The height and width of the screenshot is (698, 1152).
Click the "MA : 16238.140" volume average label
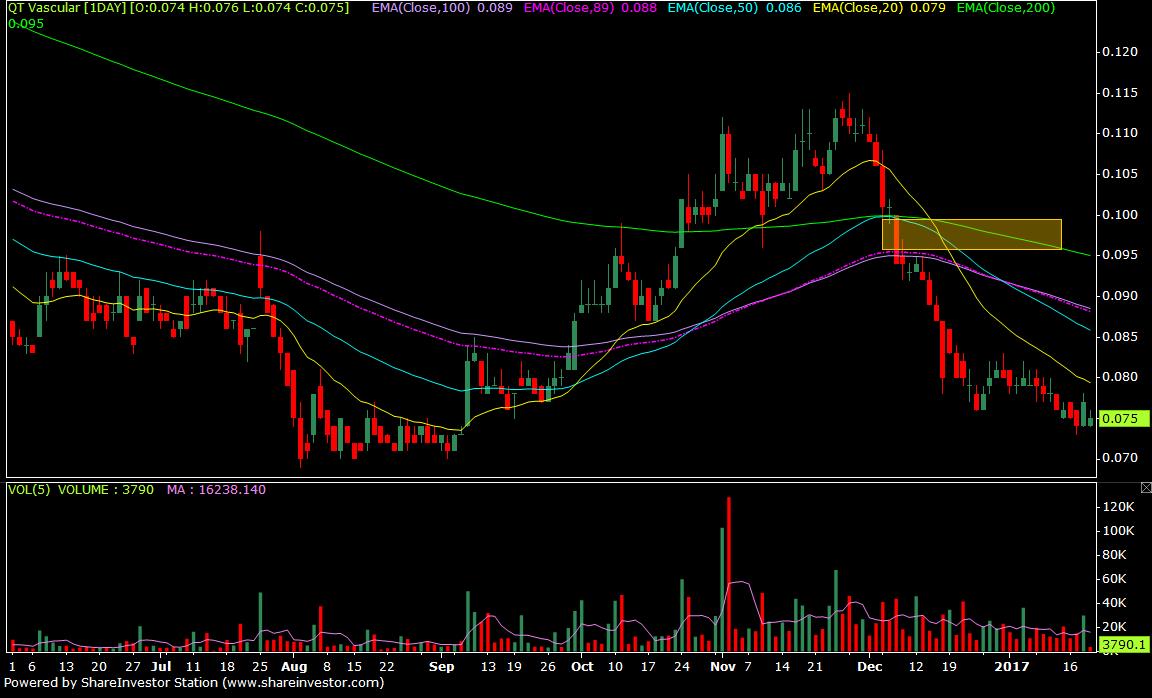216,489
